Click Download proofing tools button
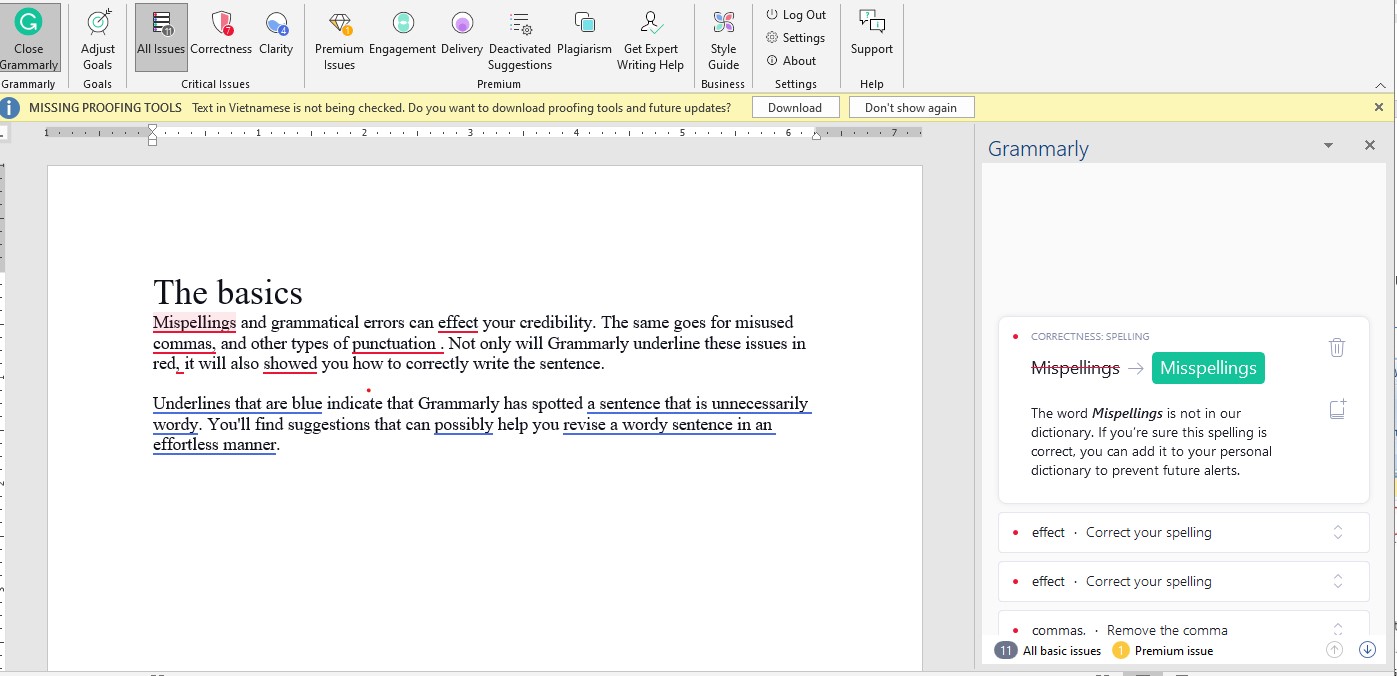The image size is (1397, 676). pos(795,108)
